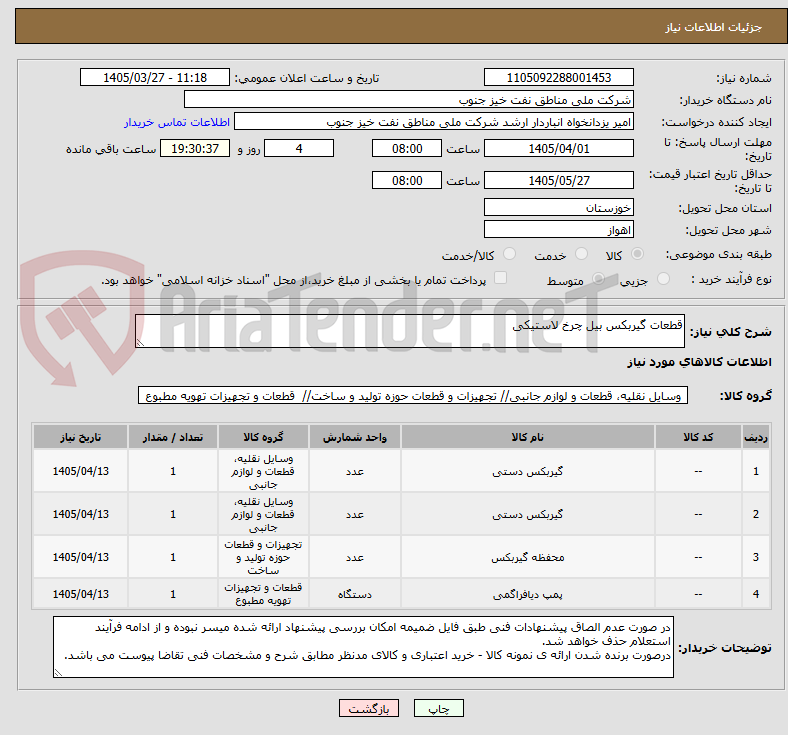Select row 4 item پمپ دیافراگمی

[528, 594]
